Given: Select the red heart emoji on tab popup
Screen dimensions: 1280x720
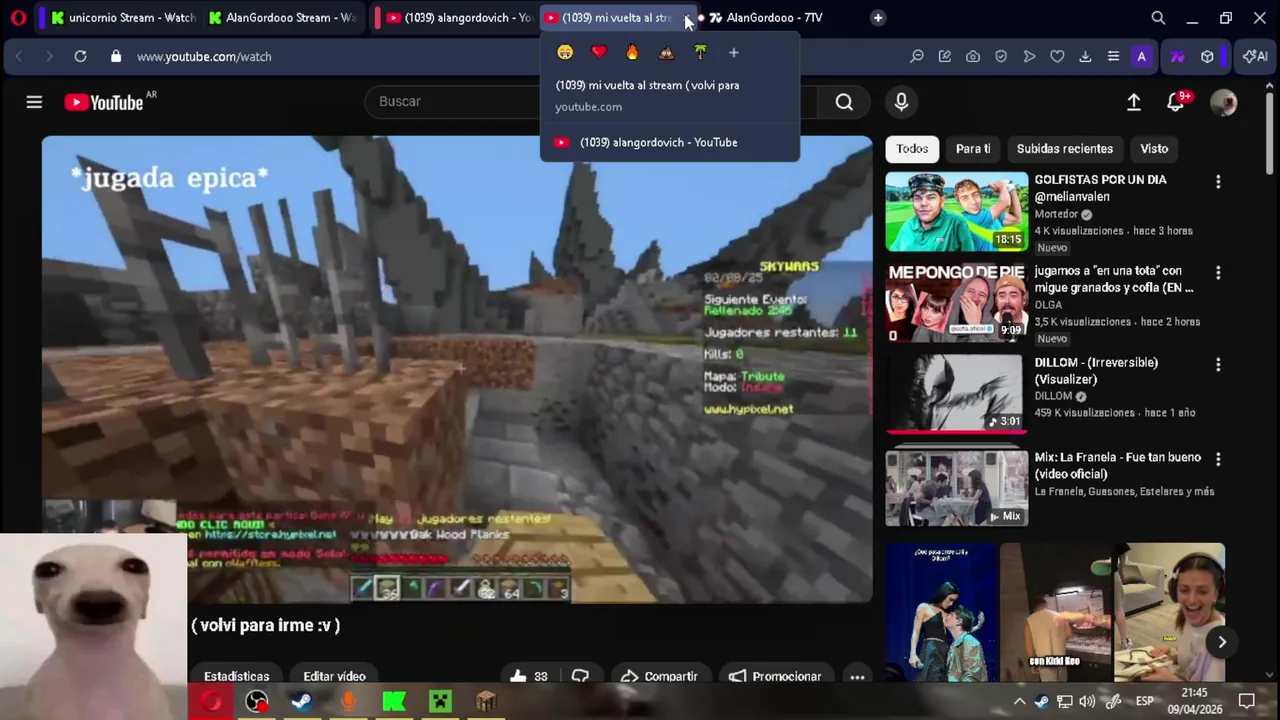Looking at the screenshot, I should coord(599,52).
